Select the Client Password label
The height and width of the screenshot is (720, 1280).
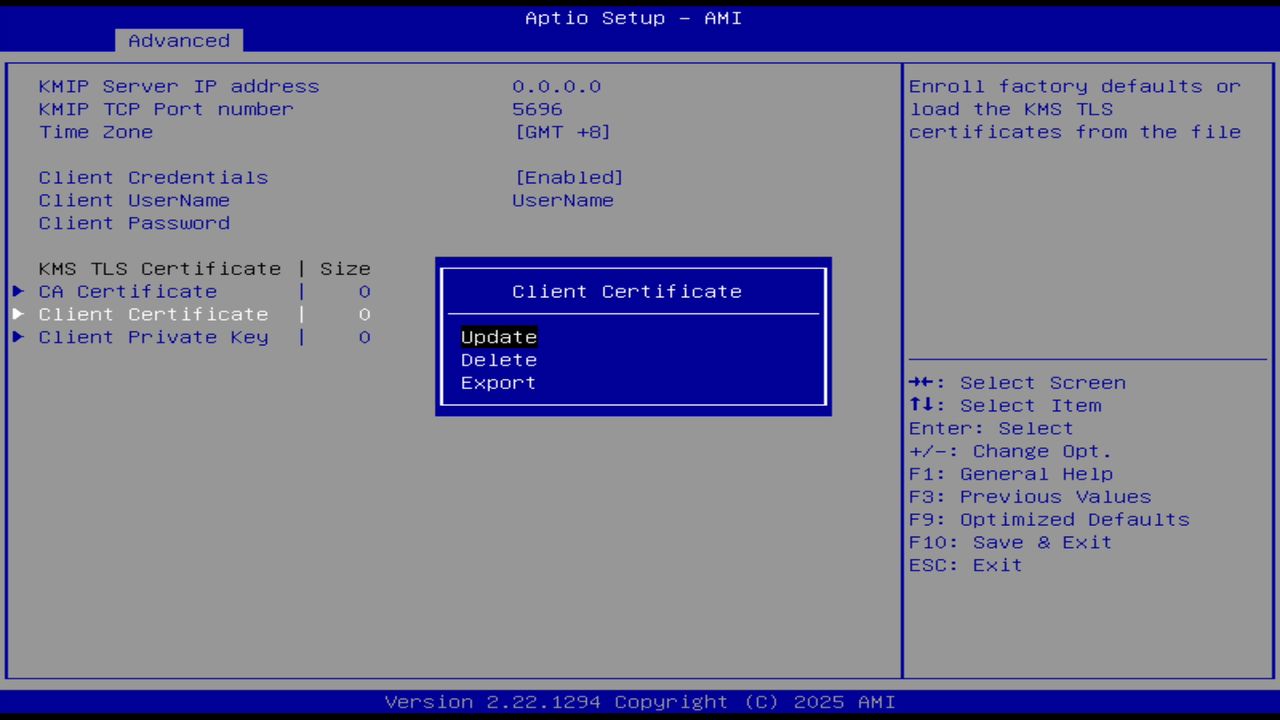[x=134, y=223]
